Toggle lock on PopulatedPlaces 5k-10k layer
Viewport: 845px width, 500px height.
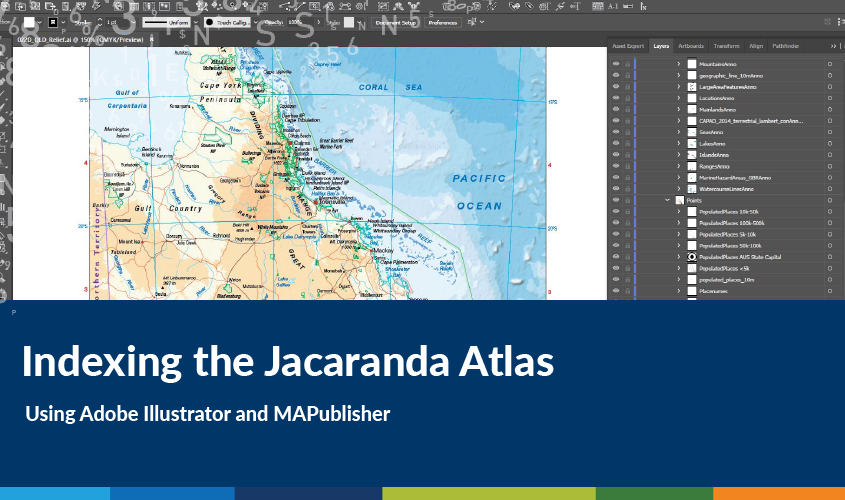627,234
